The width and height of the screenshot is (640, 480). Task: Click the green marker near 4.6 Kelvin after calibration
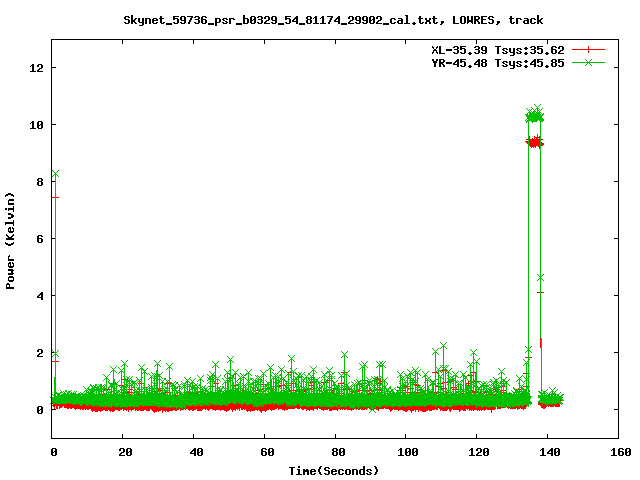point(540,278)
